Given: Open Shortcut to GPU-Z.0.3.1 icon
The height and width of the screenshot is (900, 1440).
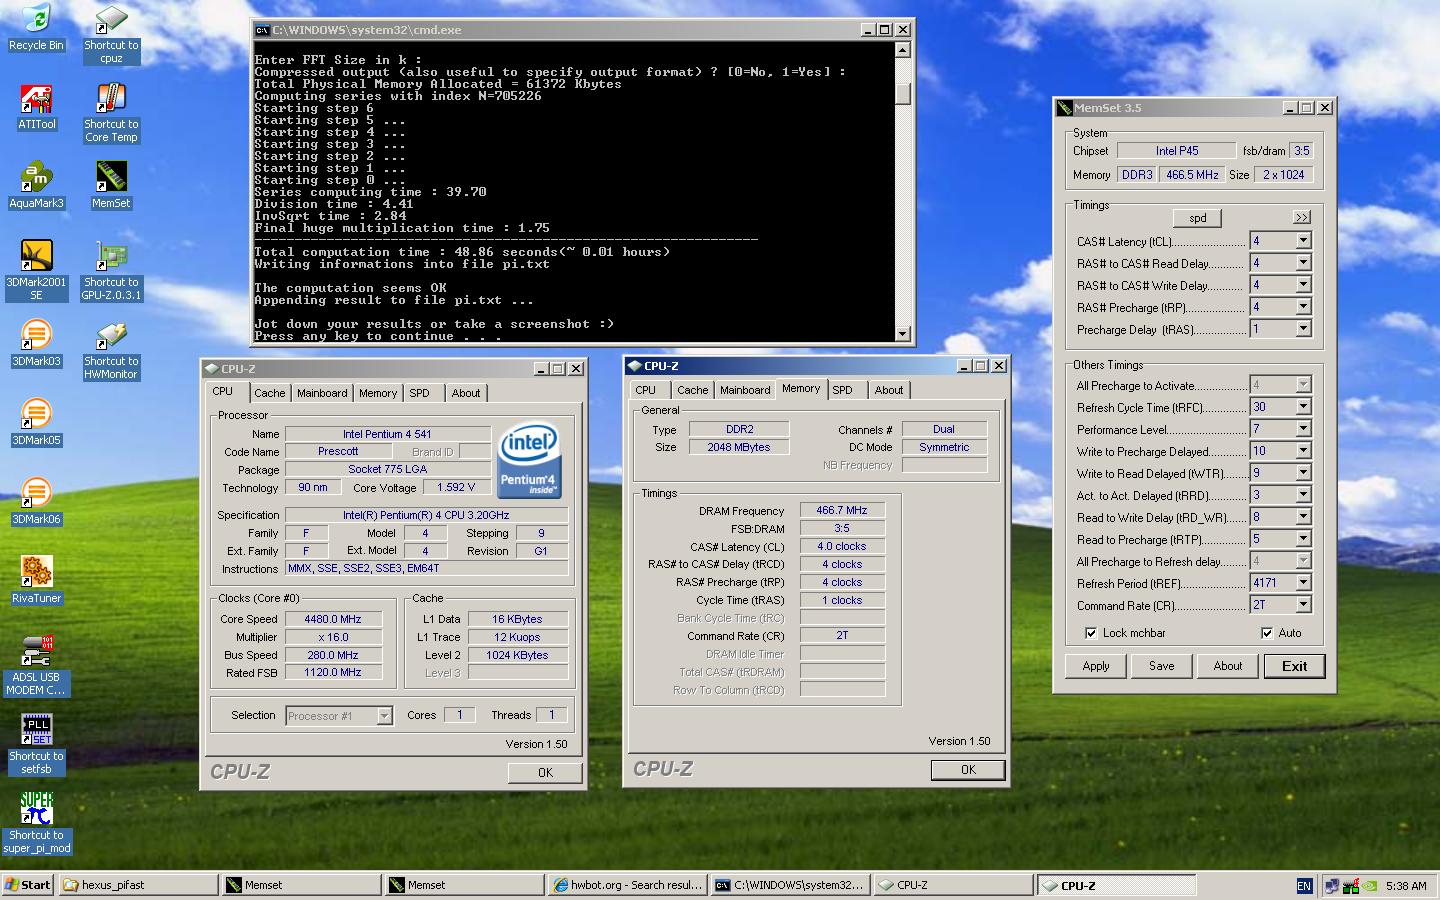Looking at the screenshot, I should [111, 271].
